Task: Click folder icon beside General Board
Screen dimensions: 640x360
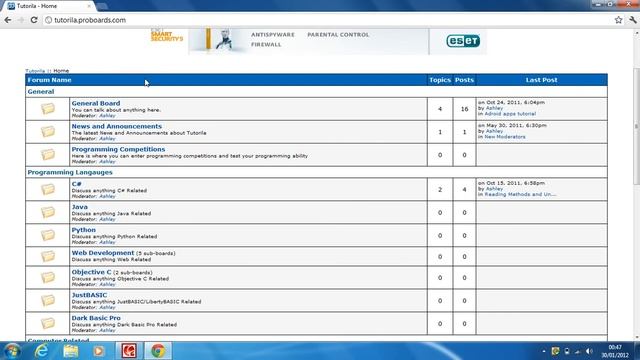Action: [x=48, y=109]
